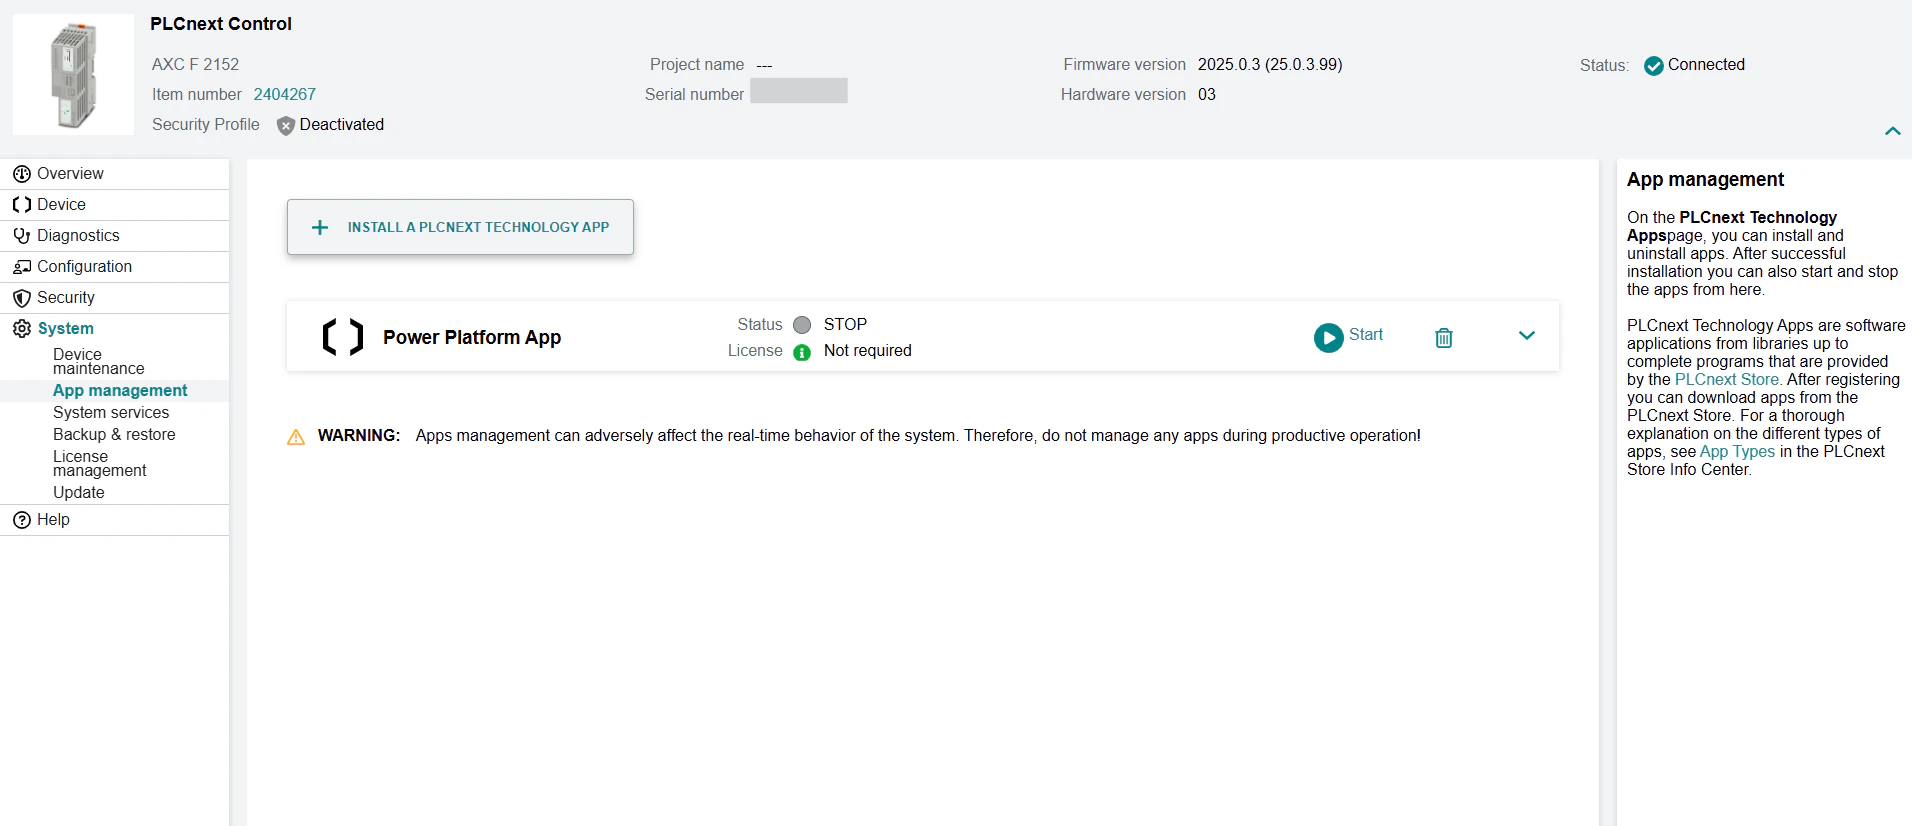The width and height of the screenshot is (1912, 826).
Task: Open the Device menu item
Action: click(x=115, y=205)
